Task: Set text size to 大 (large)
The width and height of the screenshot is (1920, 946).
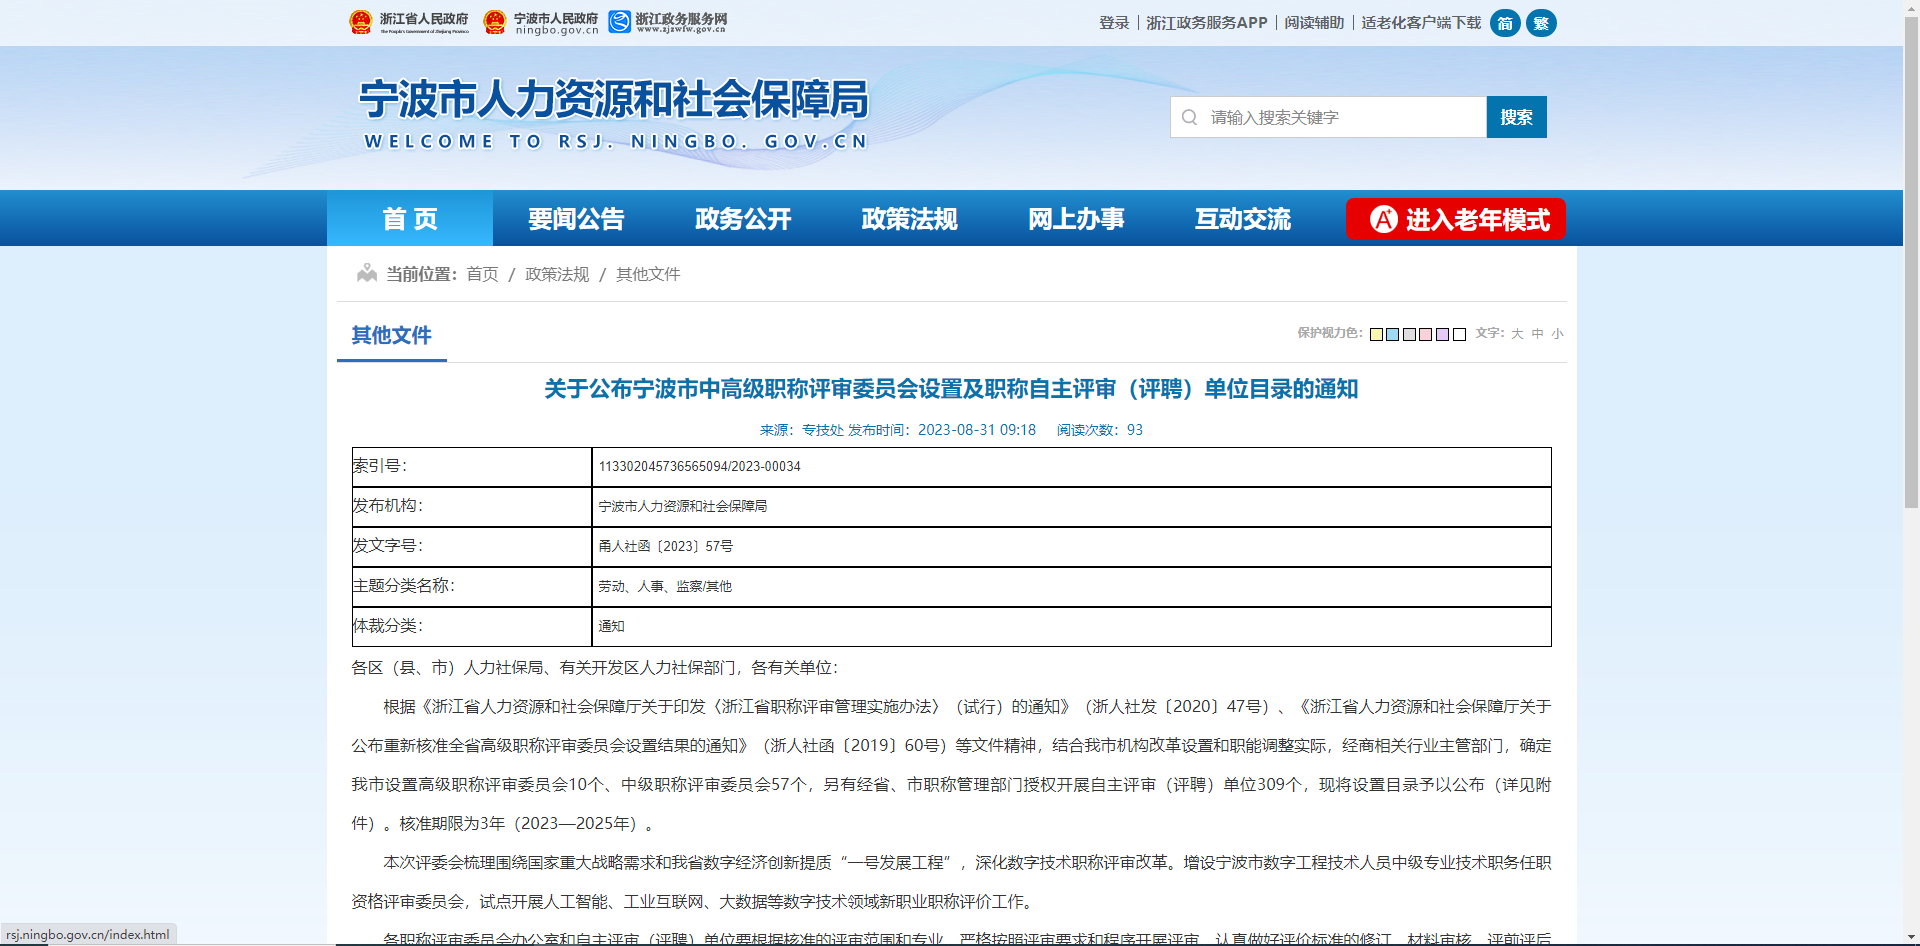Action: [1517, 334]
